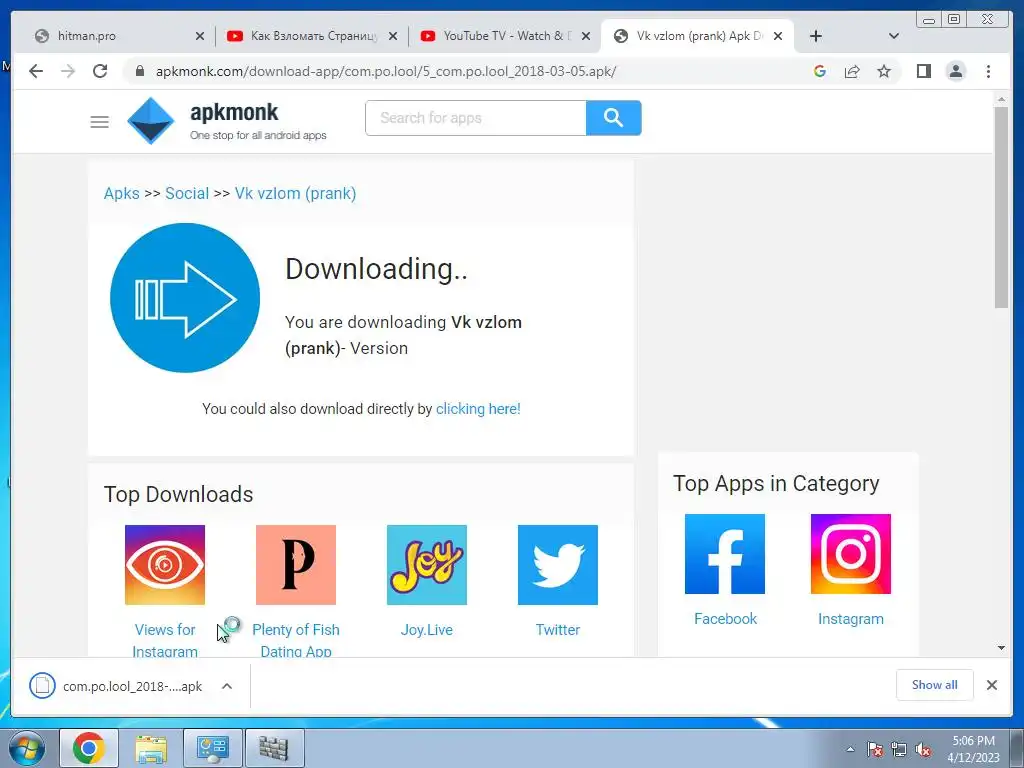
Task: Open Joy.Live app icon
Action: click(426, 565)
